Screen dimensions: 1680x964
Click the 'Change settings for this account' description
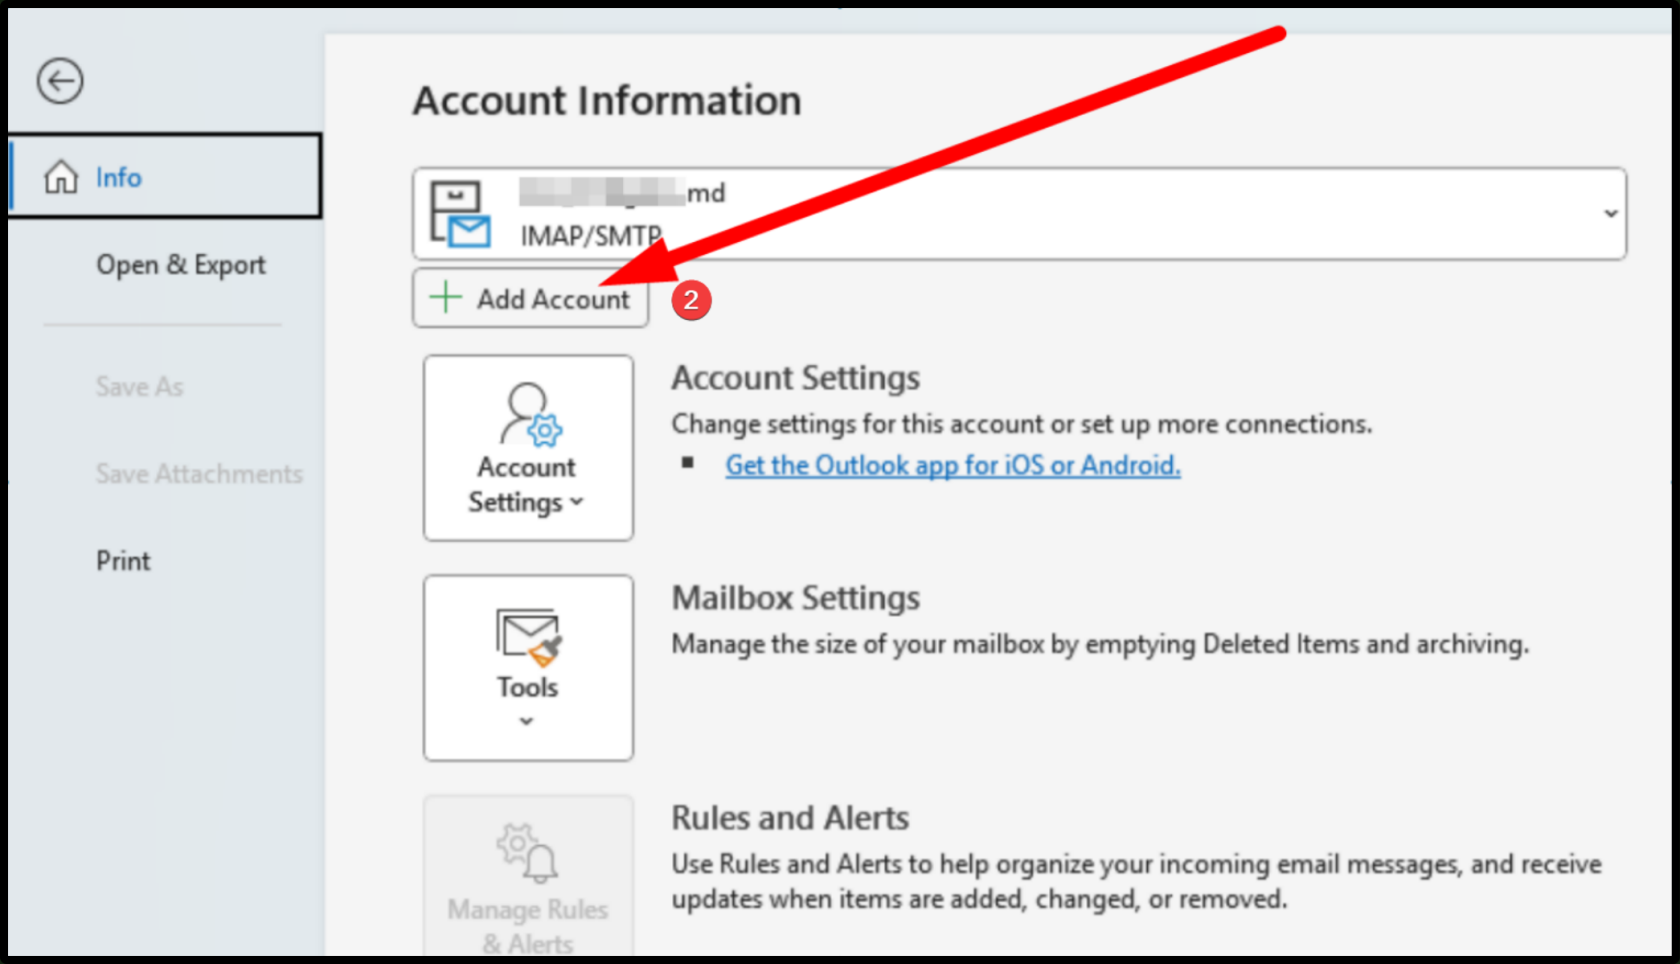1022,424
